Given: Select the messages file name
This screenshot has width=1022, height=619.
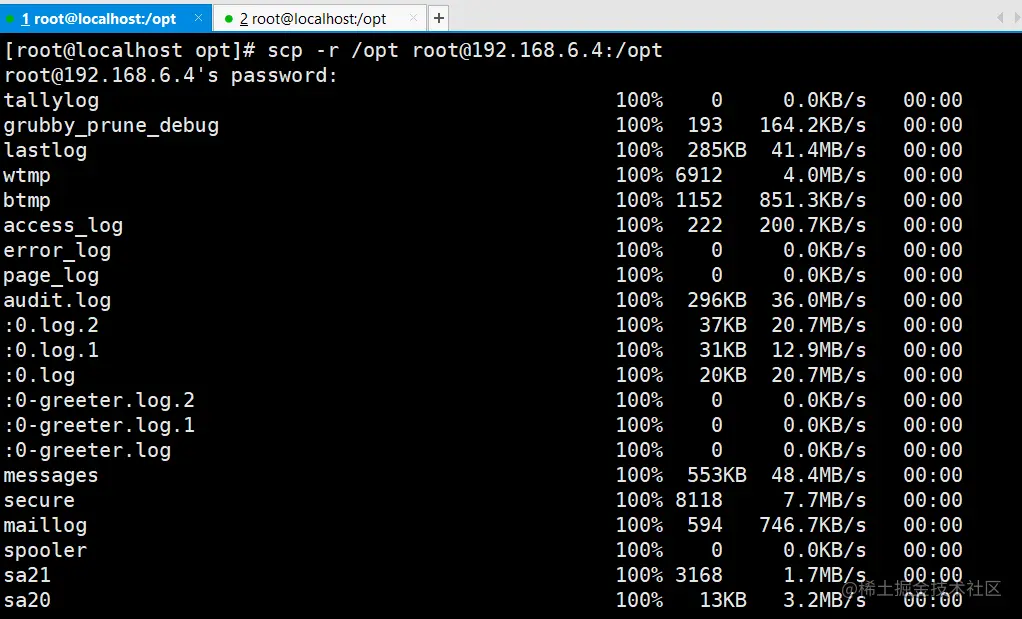Looking at the screenshot, I should [51, 475].
